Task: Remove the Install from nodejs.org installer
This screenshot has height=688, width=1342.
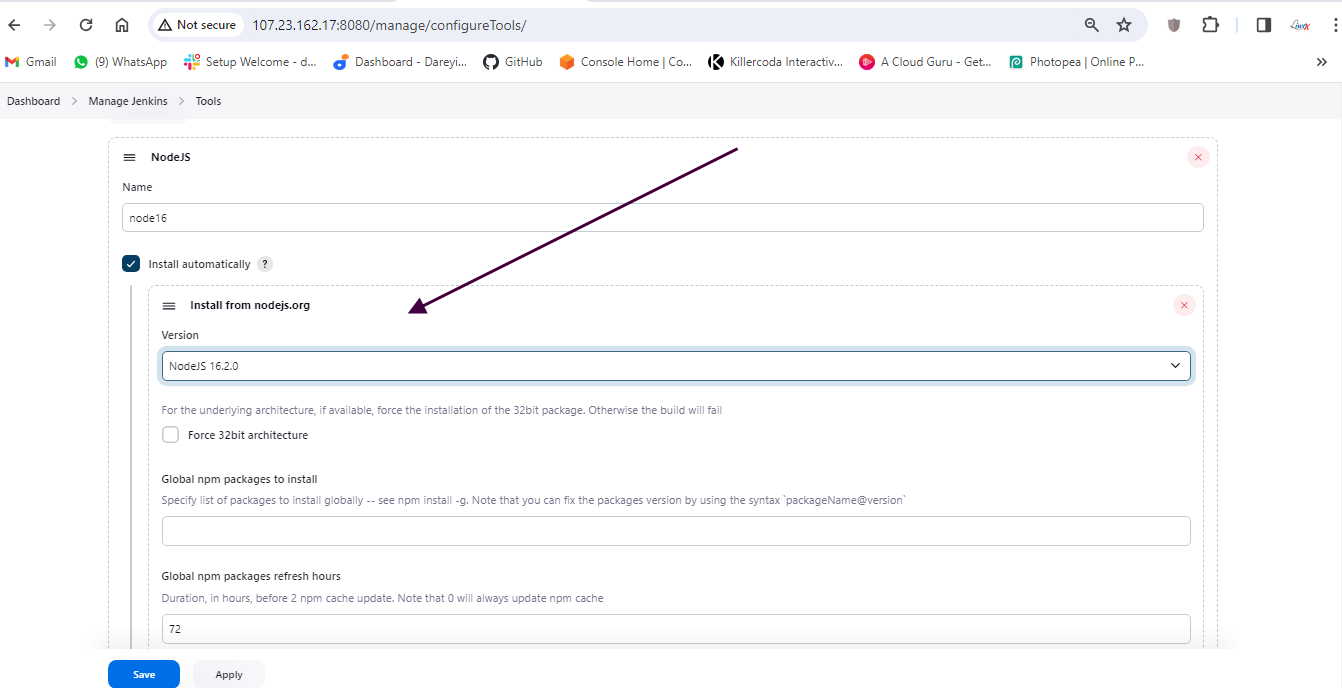Action: click(1184, 305)
